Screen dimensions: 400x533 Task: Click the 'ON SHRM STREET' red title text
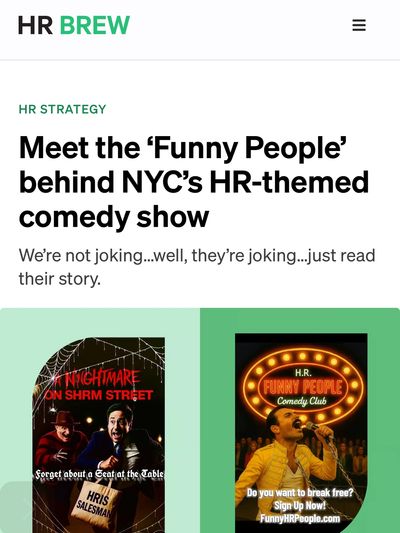click(99, 395)
